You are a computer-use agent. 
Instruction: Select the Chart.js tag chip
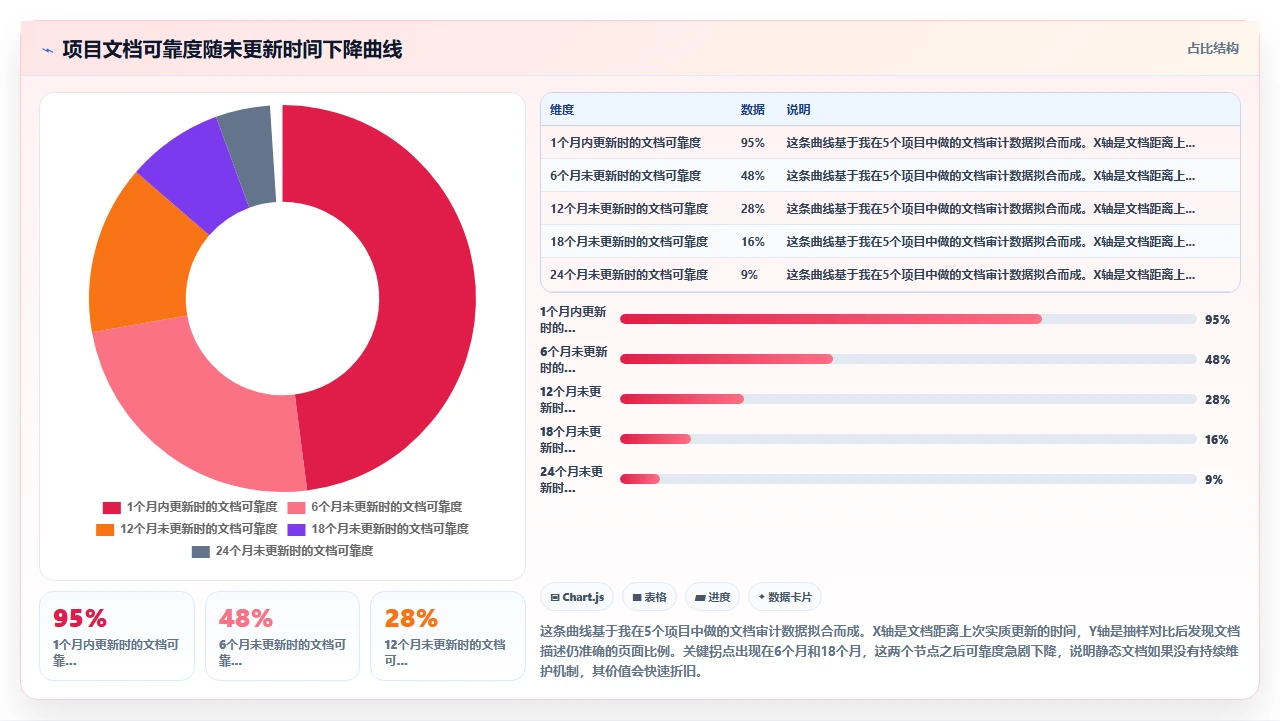click(x=577, y=597)
